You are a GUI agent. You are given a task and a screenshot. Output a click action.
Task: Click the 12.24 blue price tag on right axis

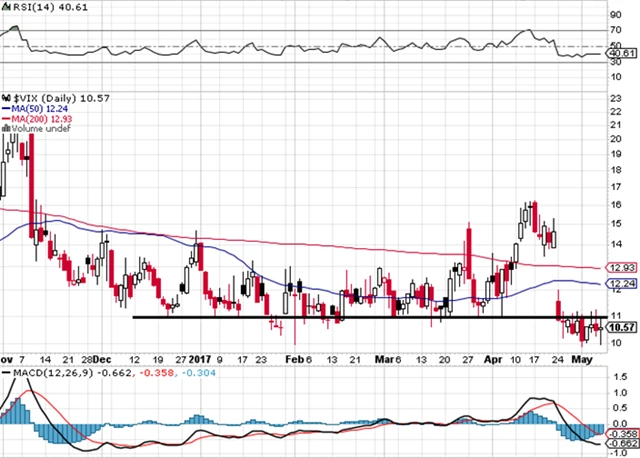tap(621, 284)
